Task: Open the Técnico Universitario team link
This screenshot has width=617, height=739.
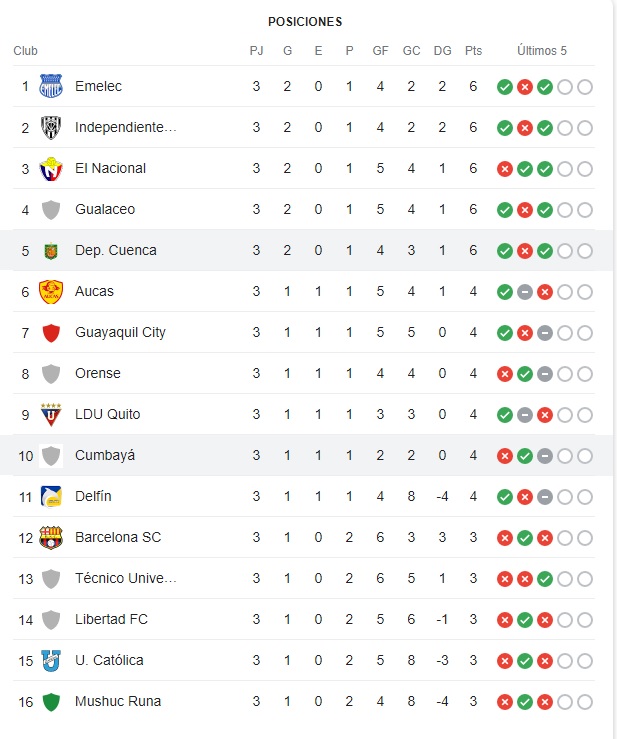Action: 125,579
